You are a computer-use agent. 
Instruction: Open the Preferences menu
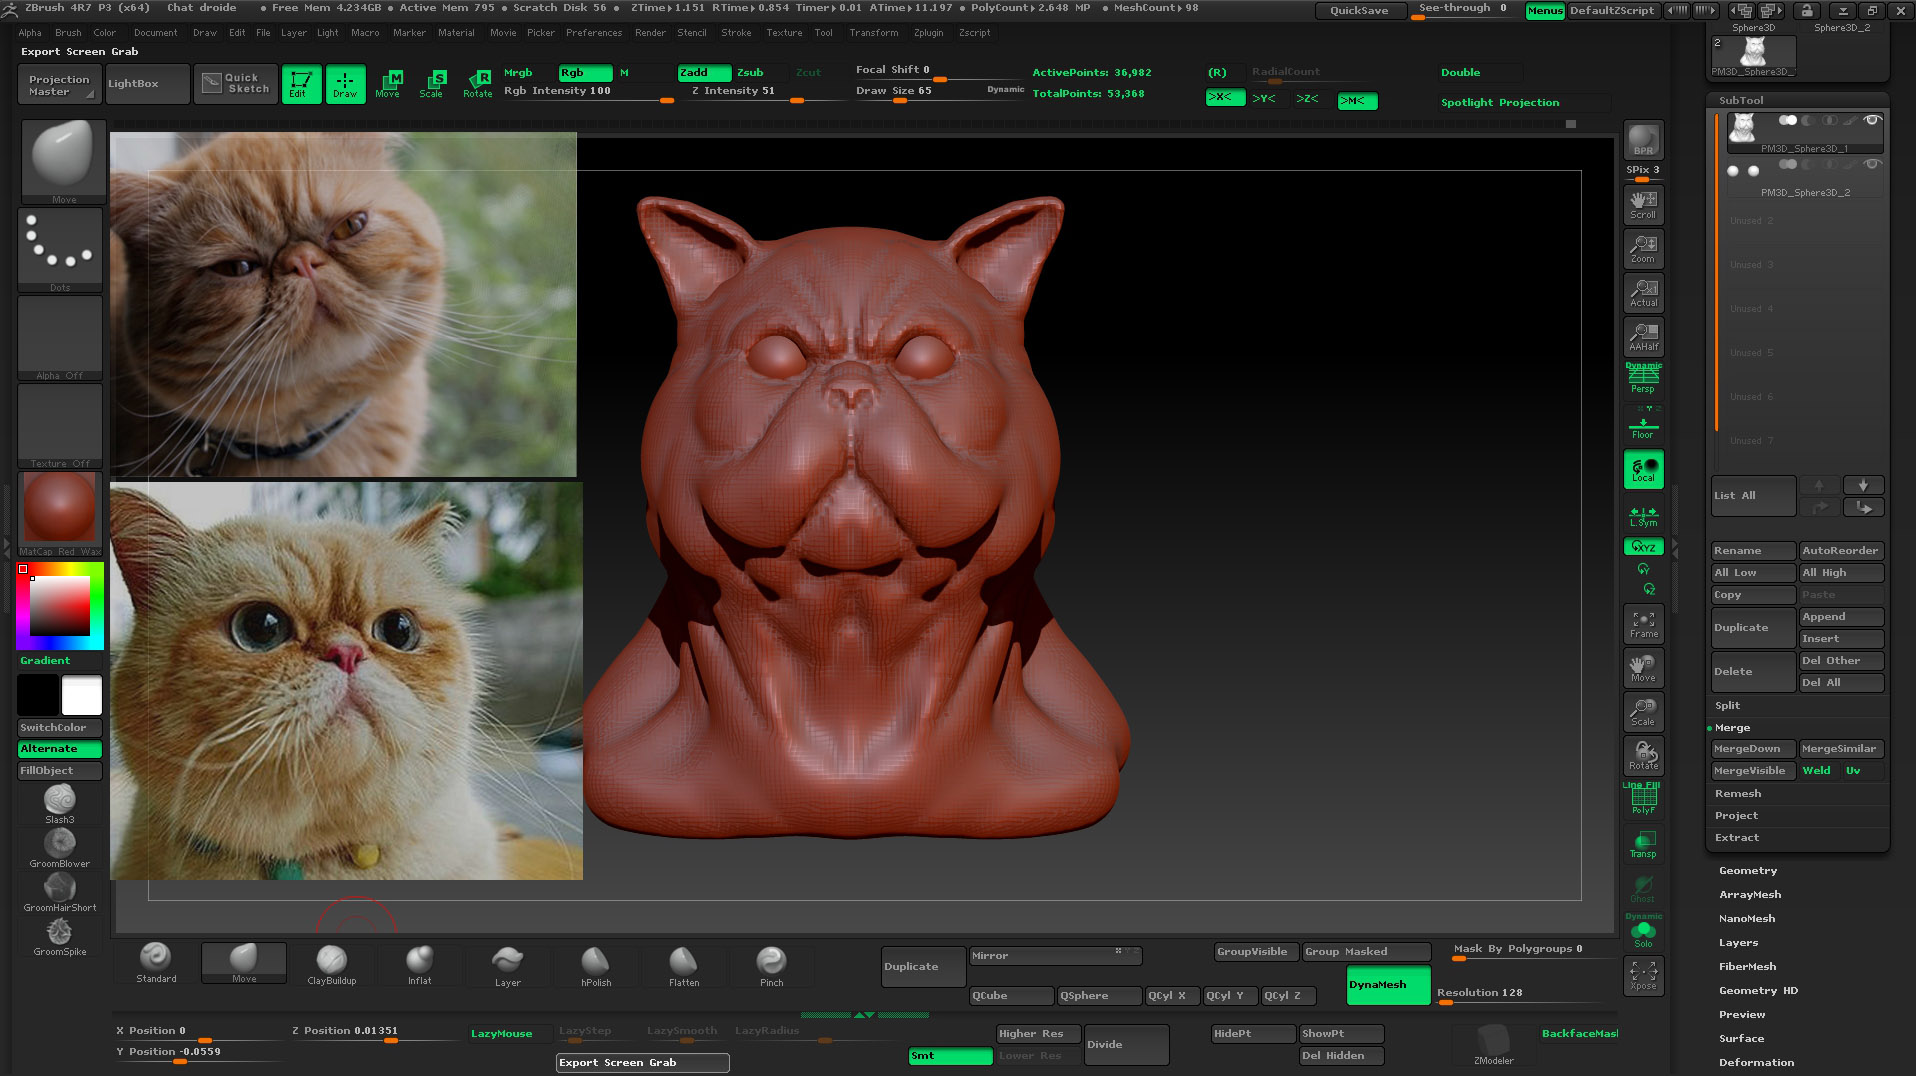(594, 33)
